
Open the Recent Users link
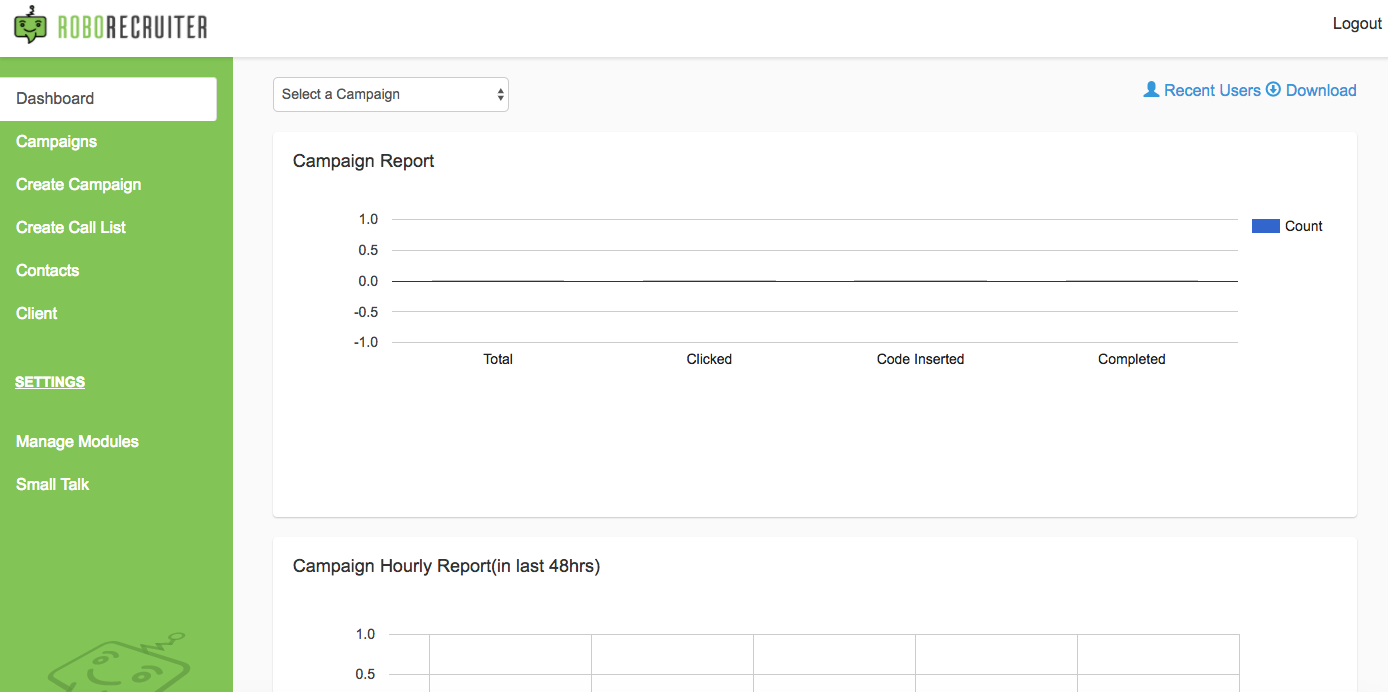pyautogui.click(x=1212, y=91)
